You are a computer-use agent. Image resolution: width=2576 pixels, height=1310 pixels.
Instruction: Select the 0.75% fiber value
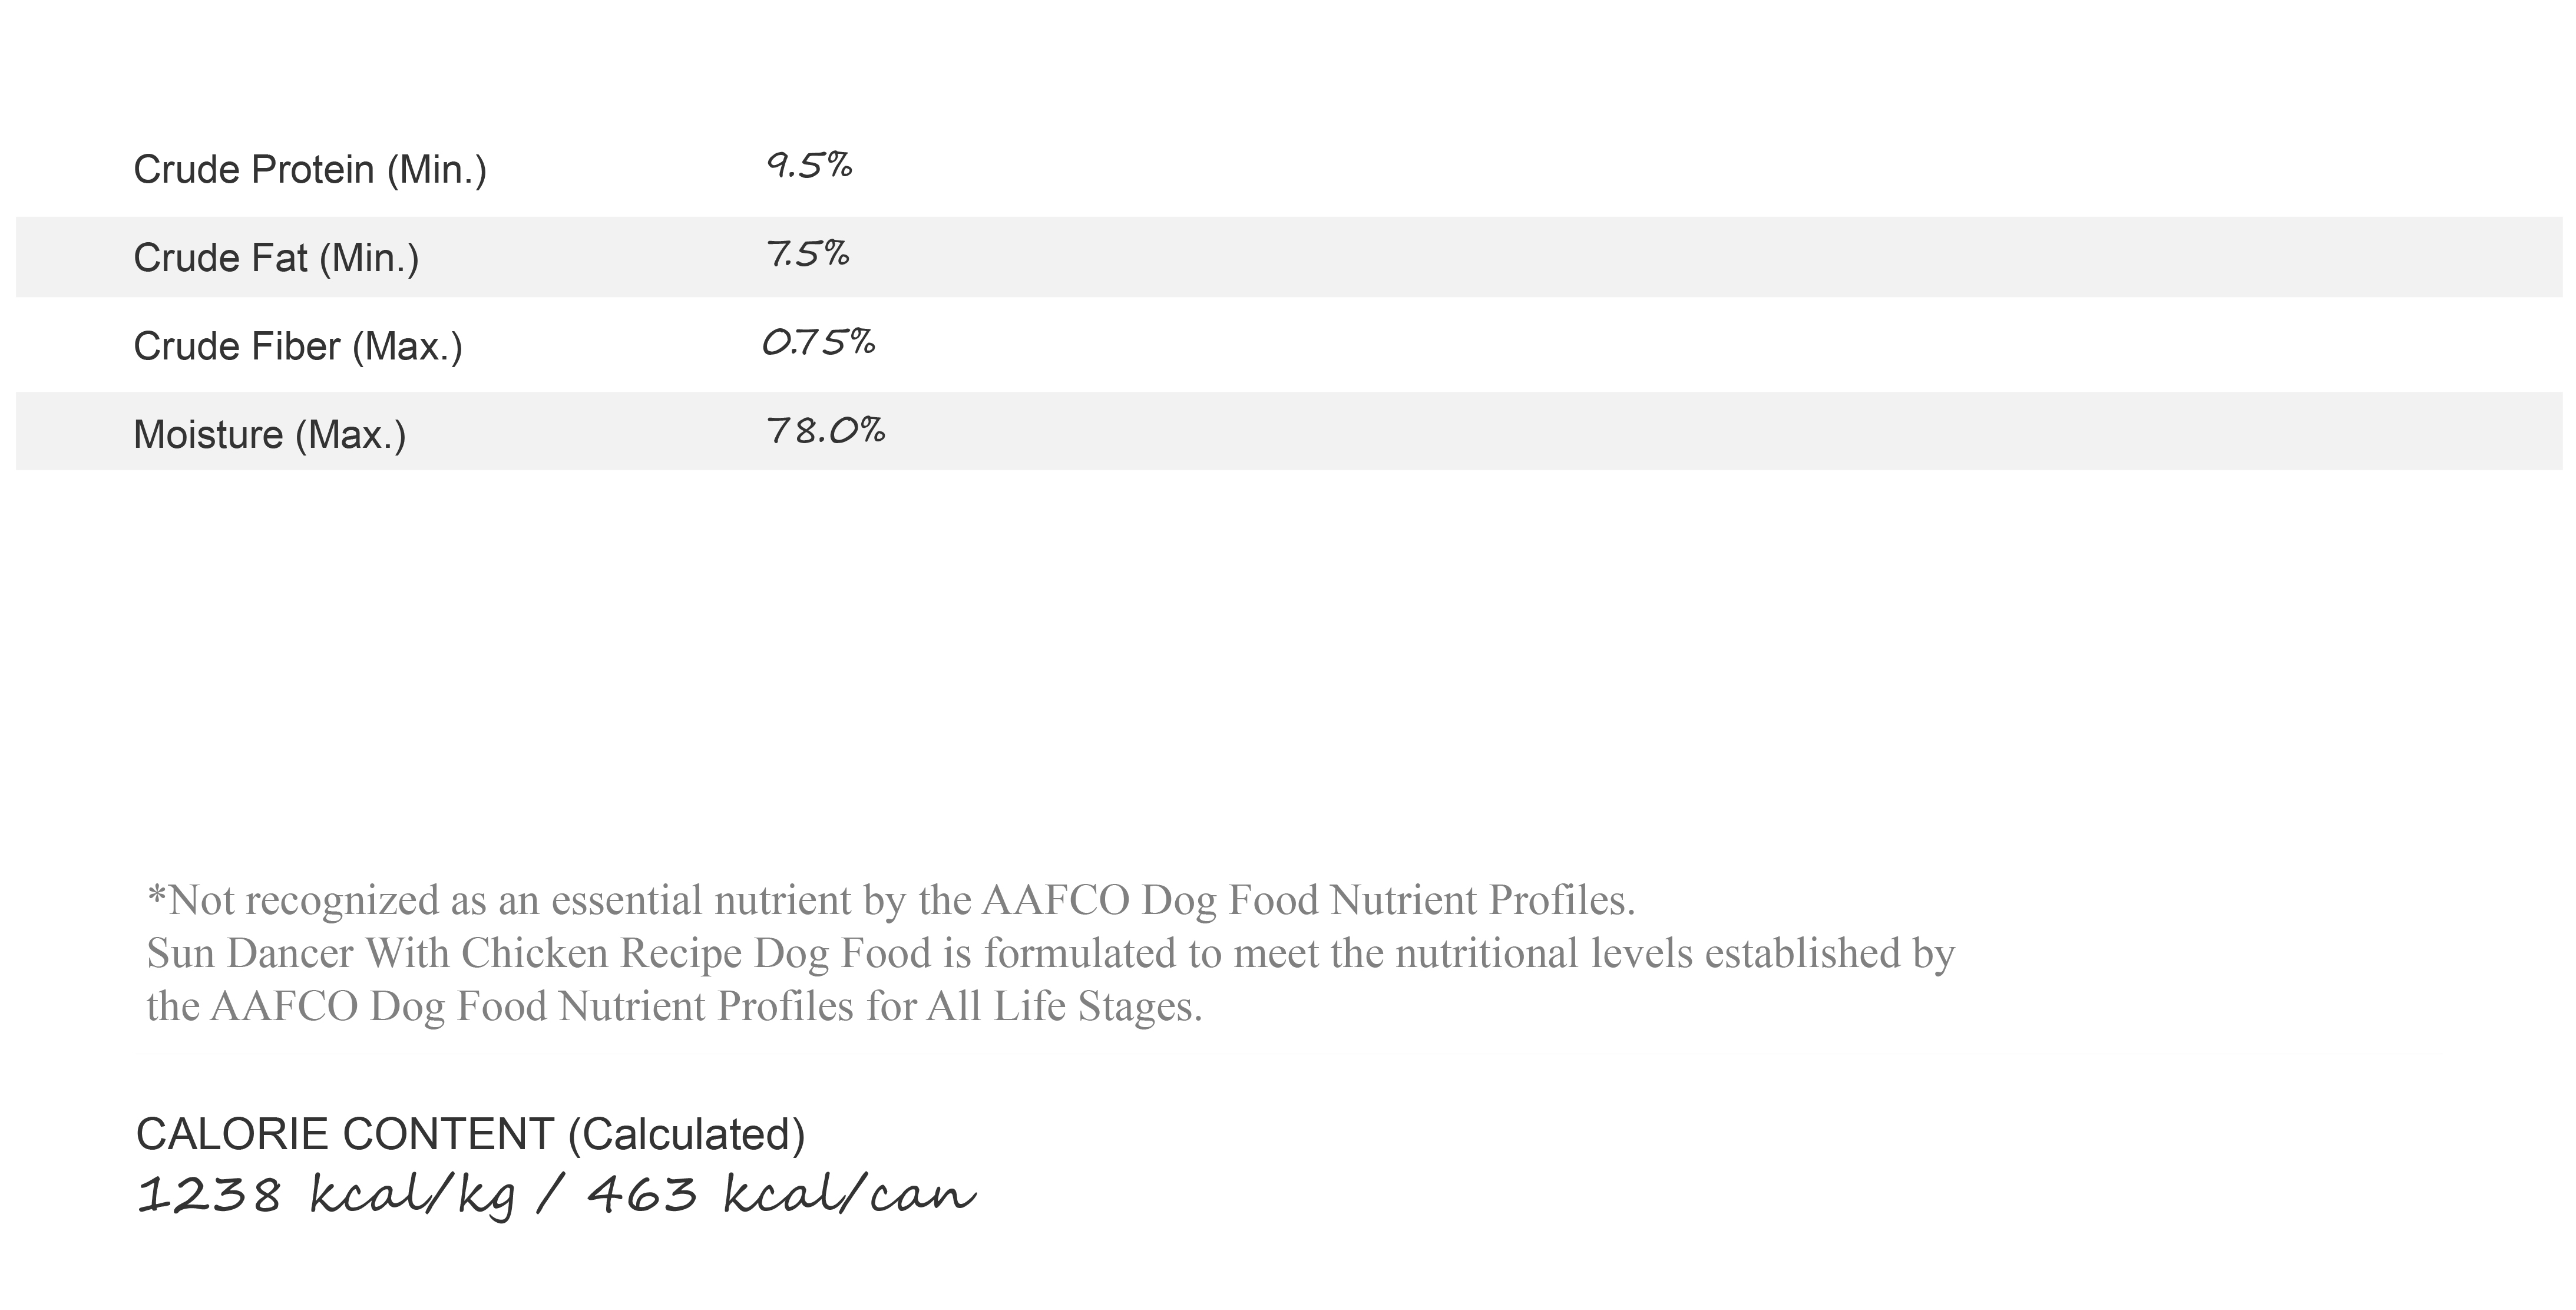(819, 342)
